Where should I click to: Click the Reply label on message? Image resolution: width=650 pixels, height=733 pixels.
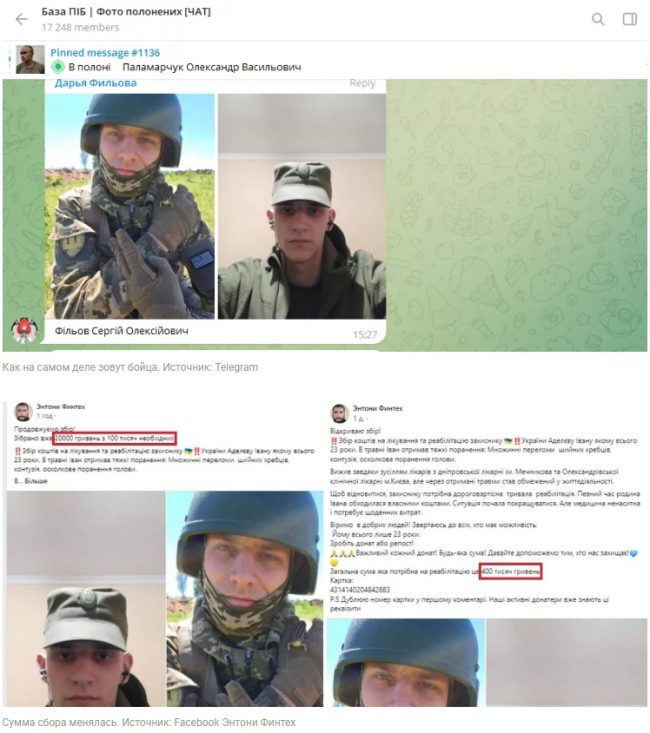[362, 83]
